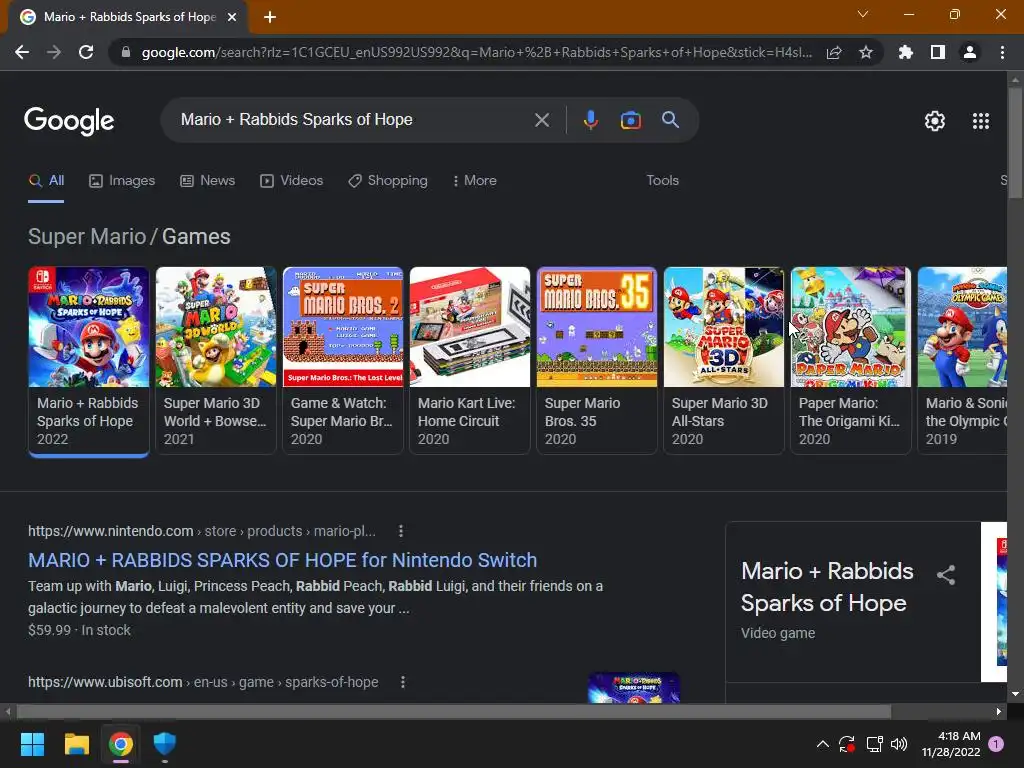Screen dimensions: 1024x768
Task: Close the Mario + Rabbids tab
Action: tap(232, 17)
